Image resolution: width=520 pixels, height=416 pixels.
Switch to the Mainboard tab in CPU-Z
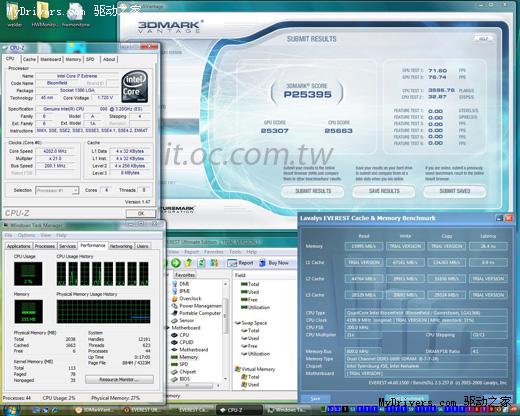coord(51,59)
